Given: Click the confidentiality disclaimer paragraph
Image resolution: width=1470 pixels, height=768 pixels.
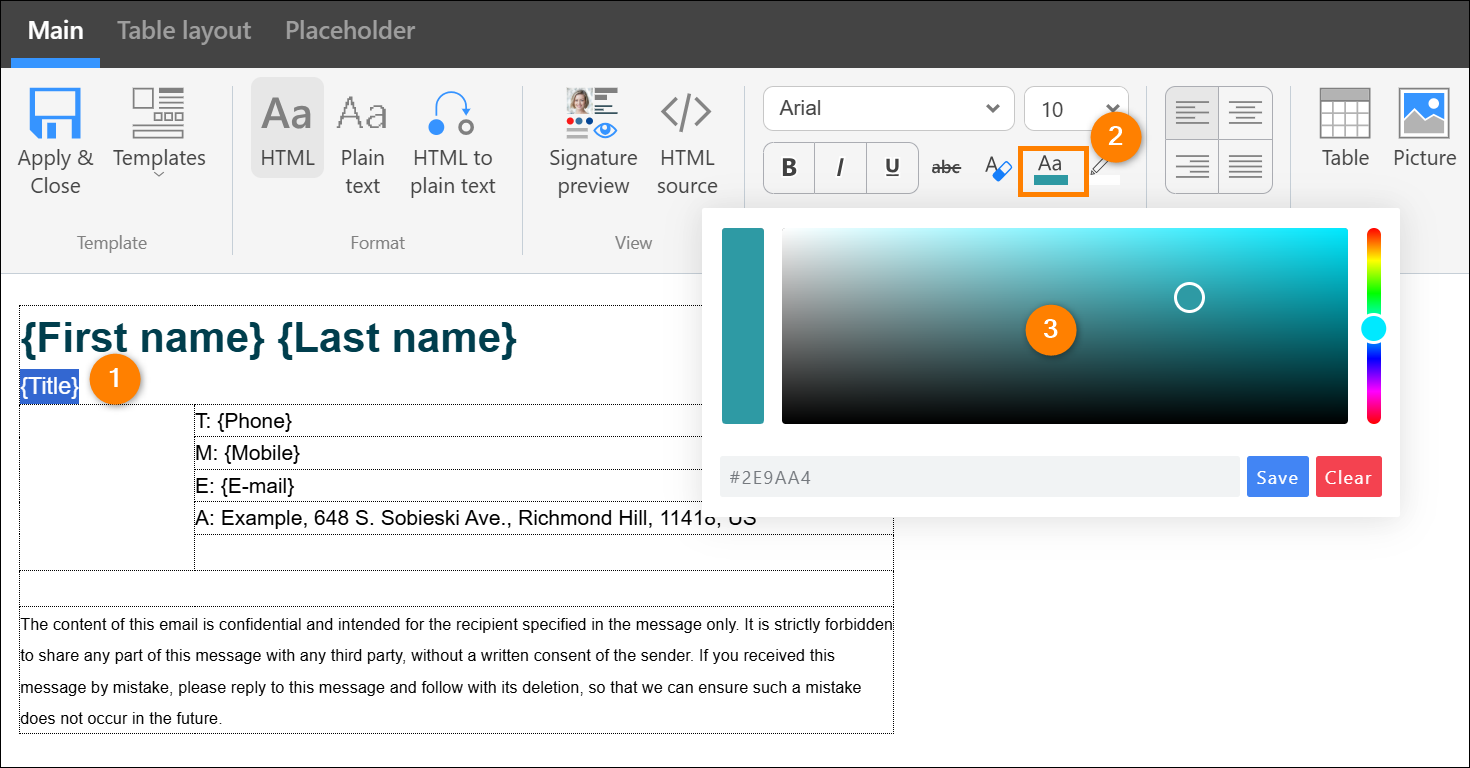Looking at the screenshot, I should coord(456,671).
